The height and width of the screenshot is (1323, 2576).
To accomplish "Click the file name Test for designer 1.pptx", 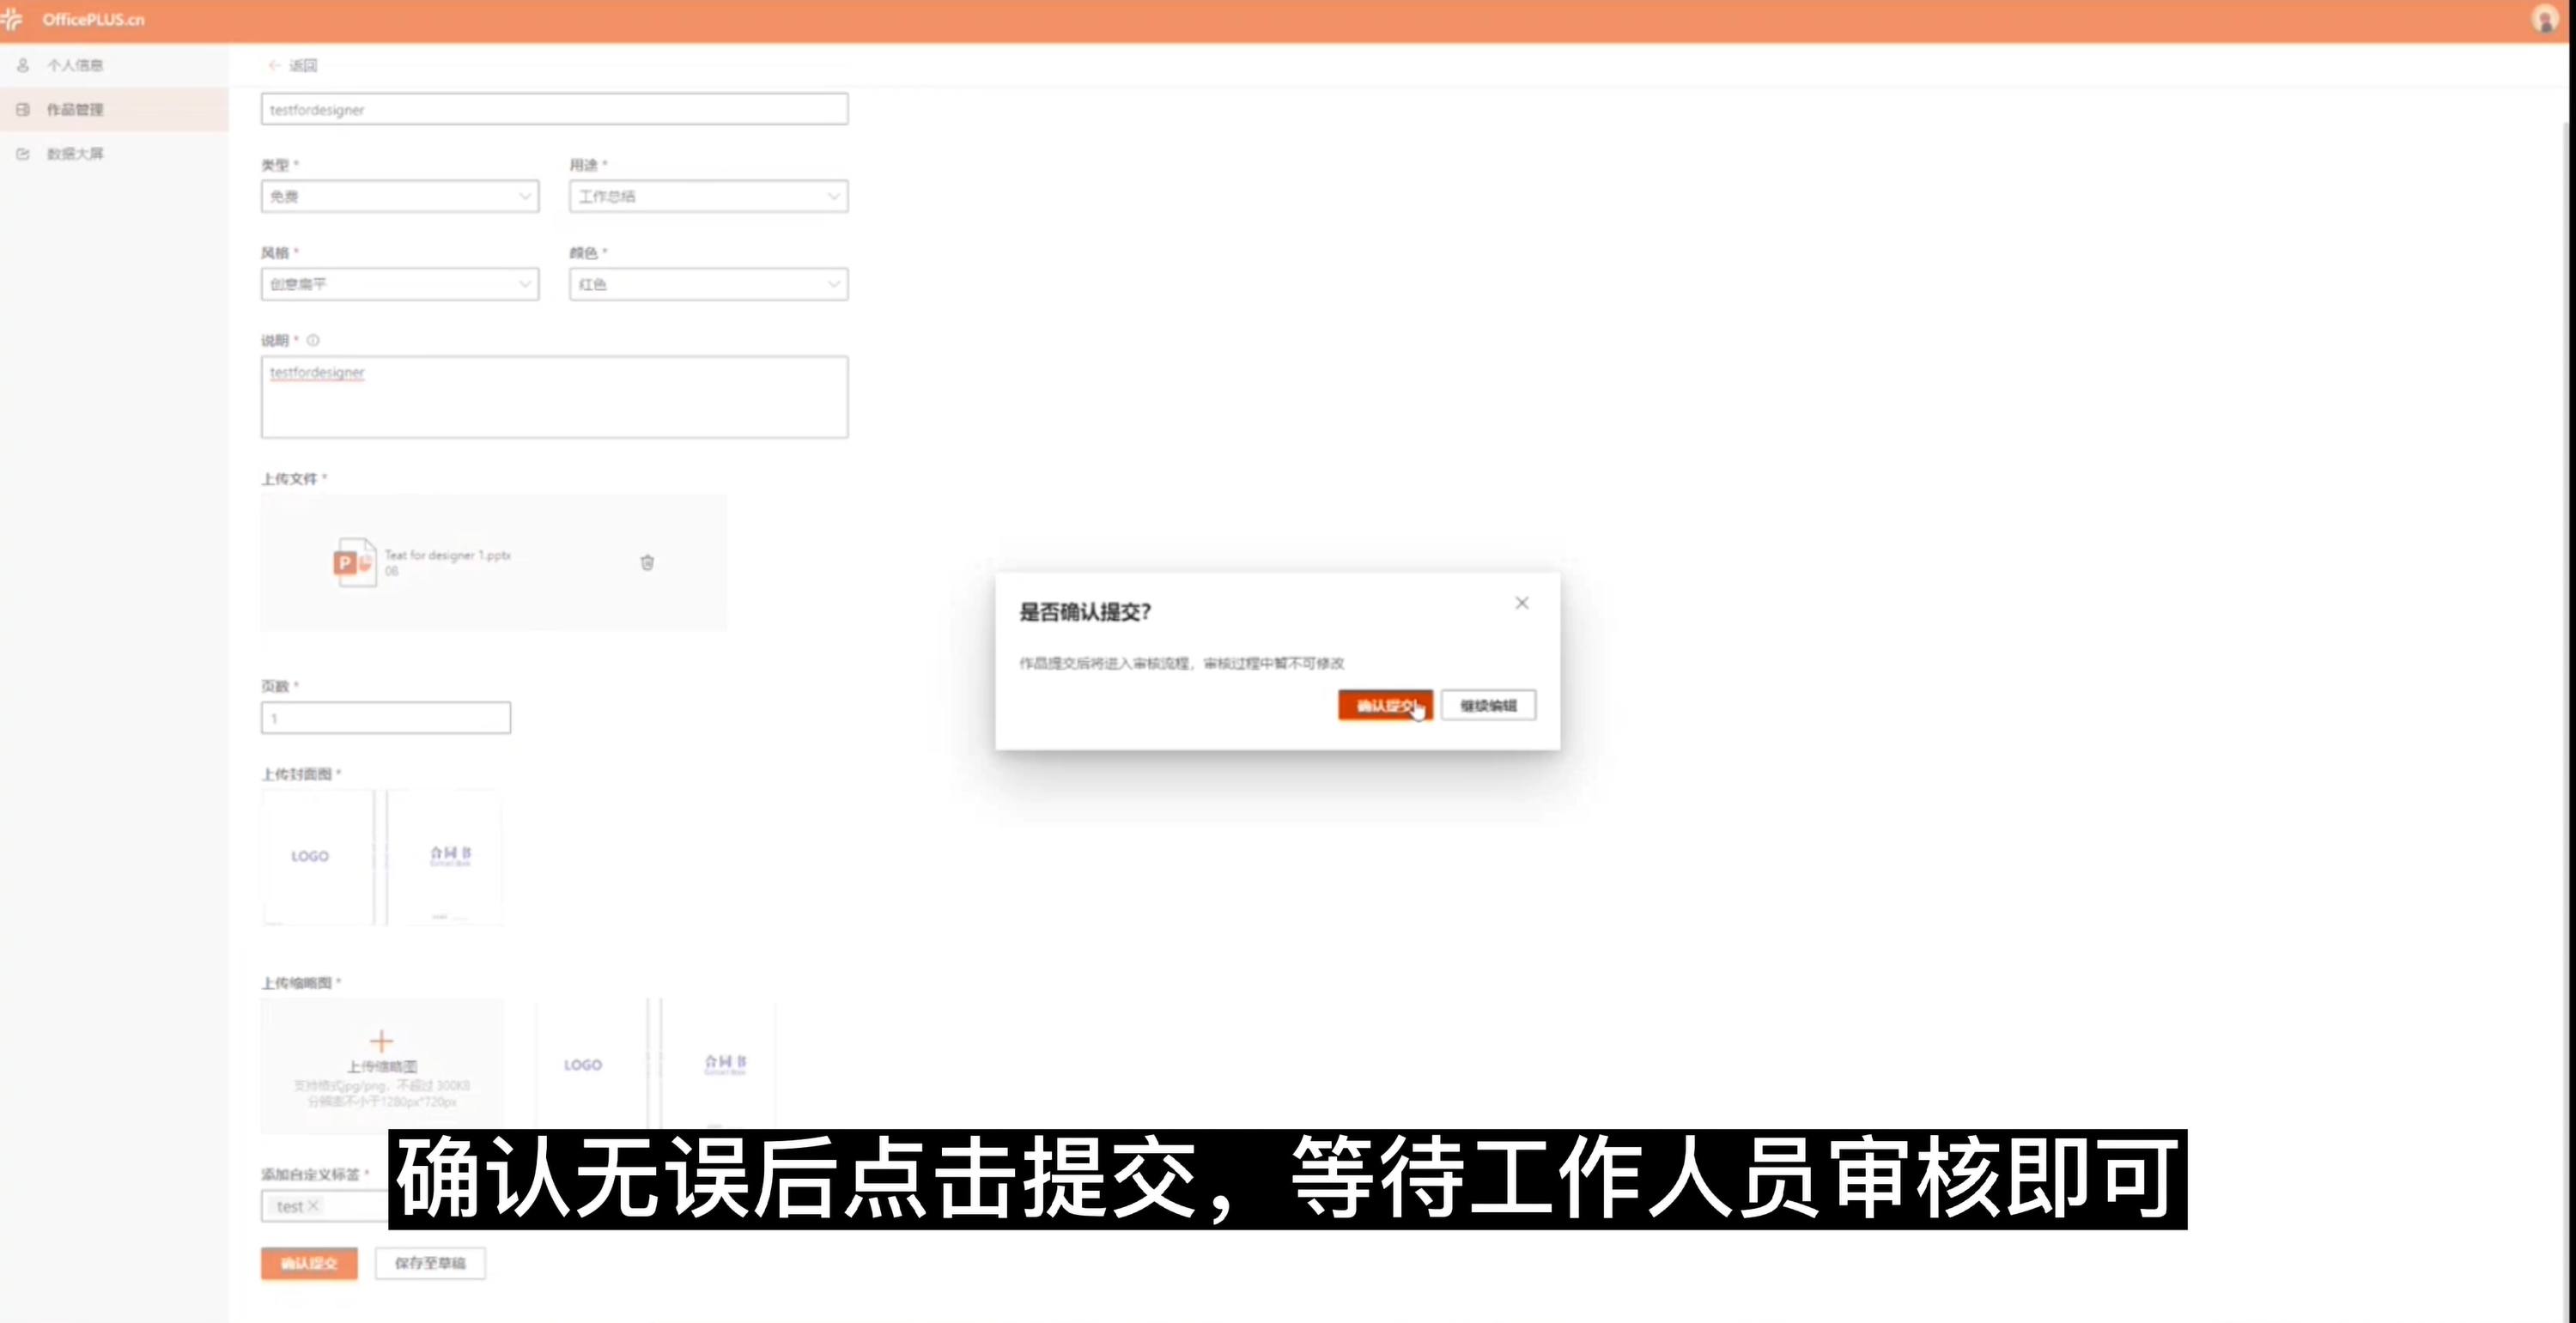I will click(x=448, y=555).
